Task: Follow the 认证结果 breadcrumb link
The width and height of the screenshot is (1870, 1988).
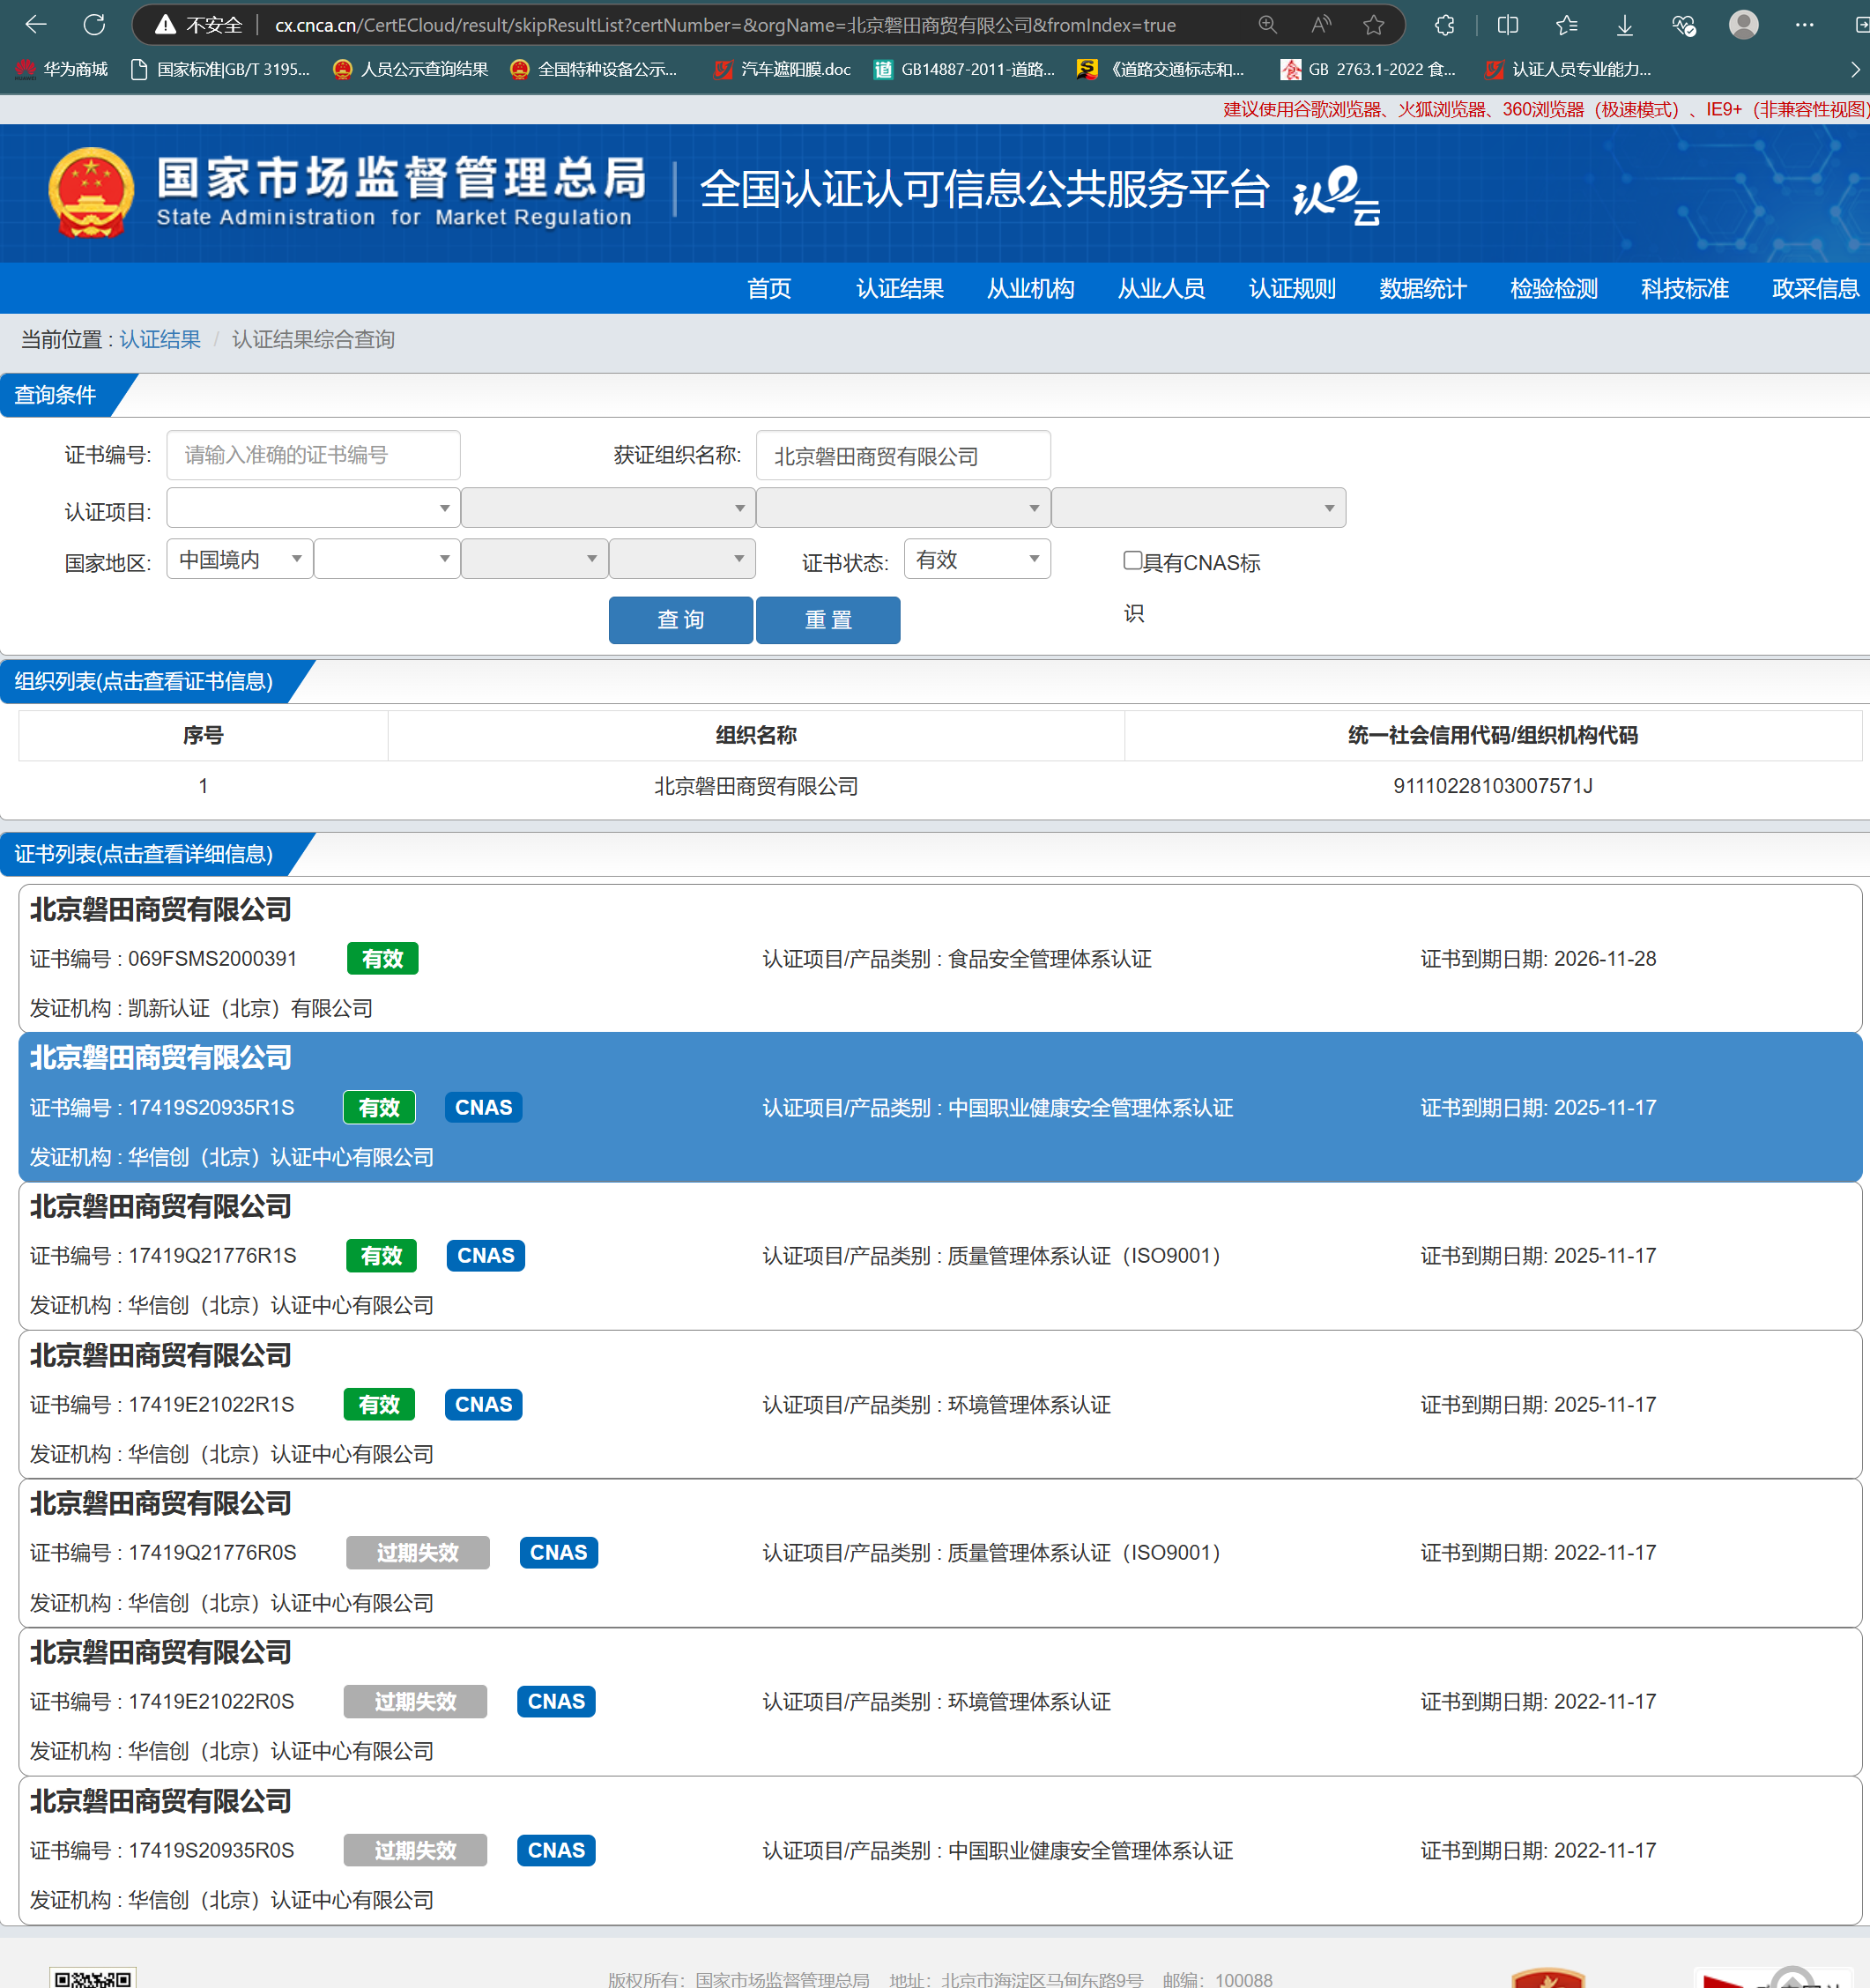Action: coord(160,340)
